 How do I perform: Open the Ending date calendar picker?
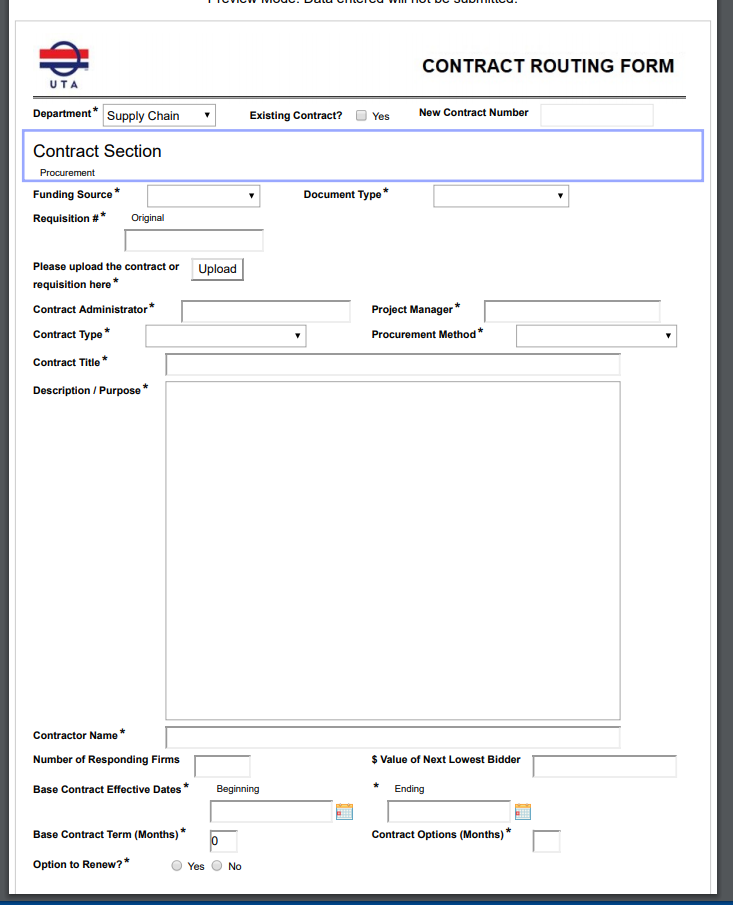coord(523,811)
